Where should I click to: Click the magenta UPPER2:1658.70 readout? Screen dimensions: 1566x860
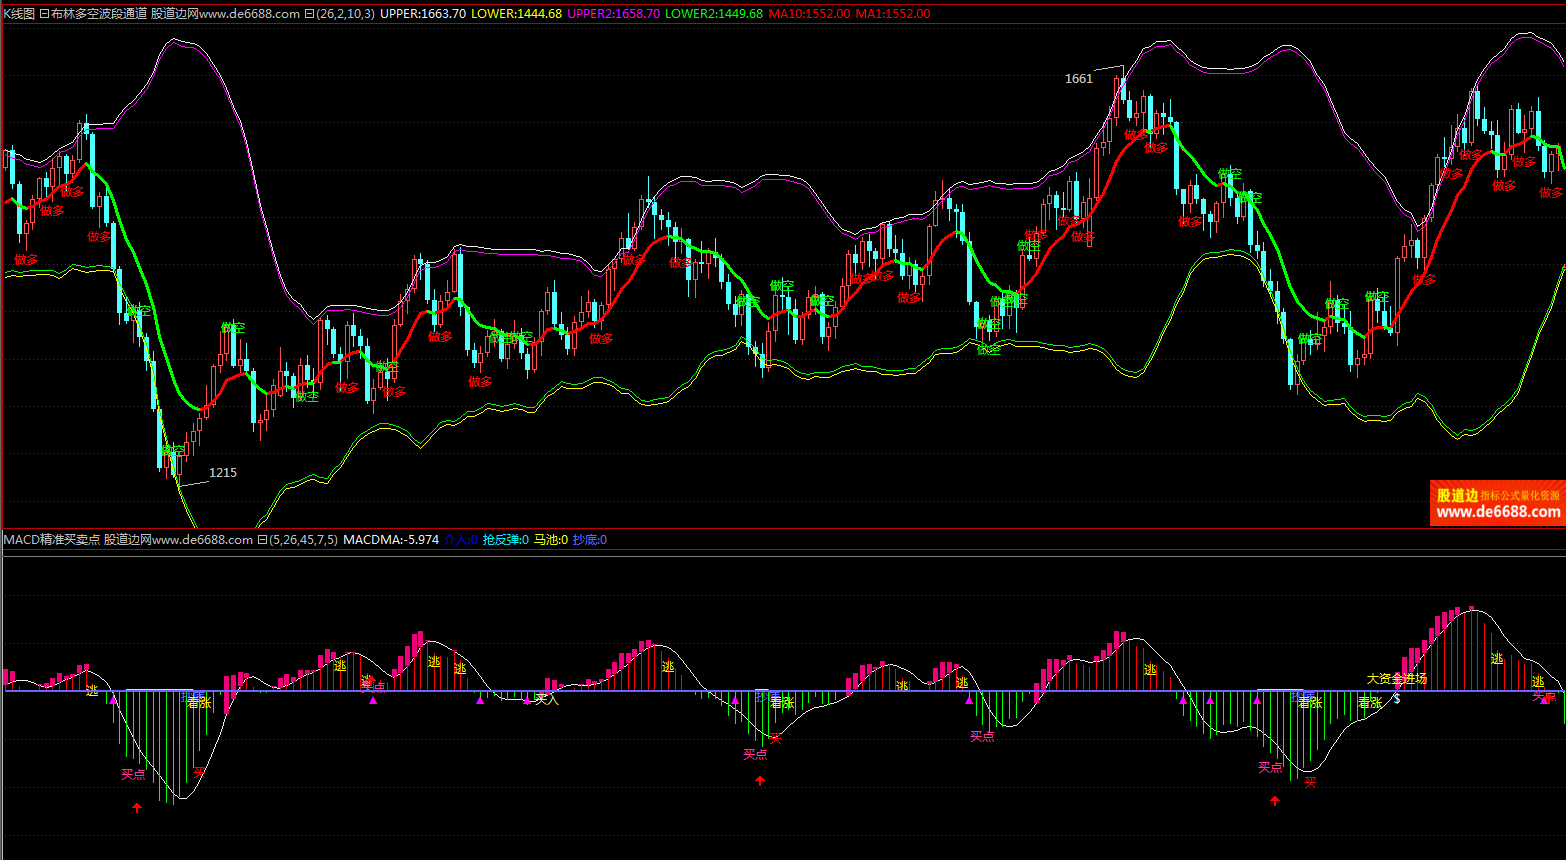click(613, 14)
